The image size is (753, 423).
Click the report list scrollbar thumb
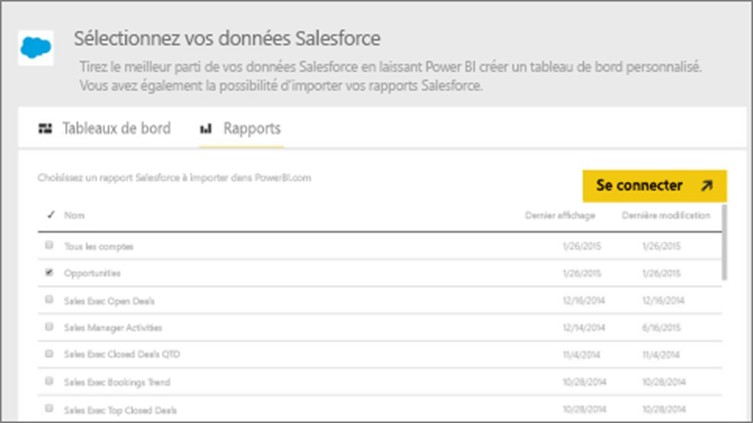pos(724,242)
